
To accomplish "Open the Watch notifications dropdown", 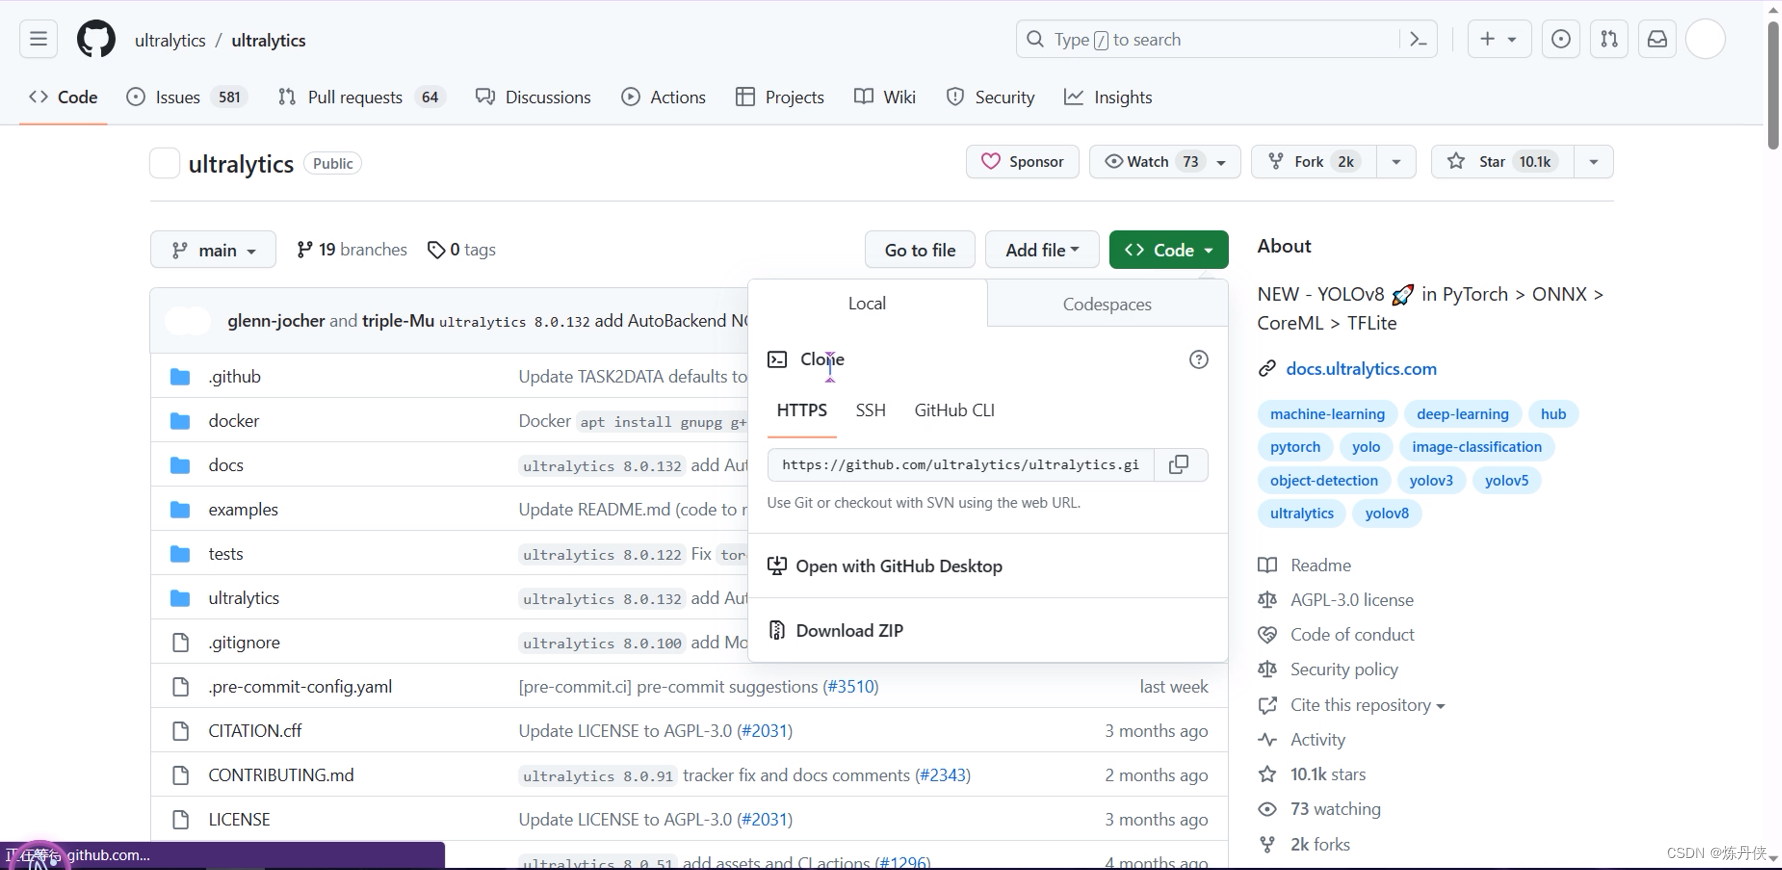I will click(x=1166, y=161).
